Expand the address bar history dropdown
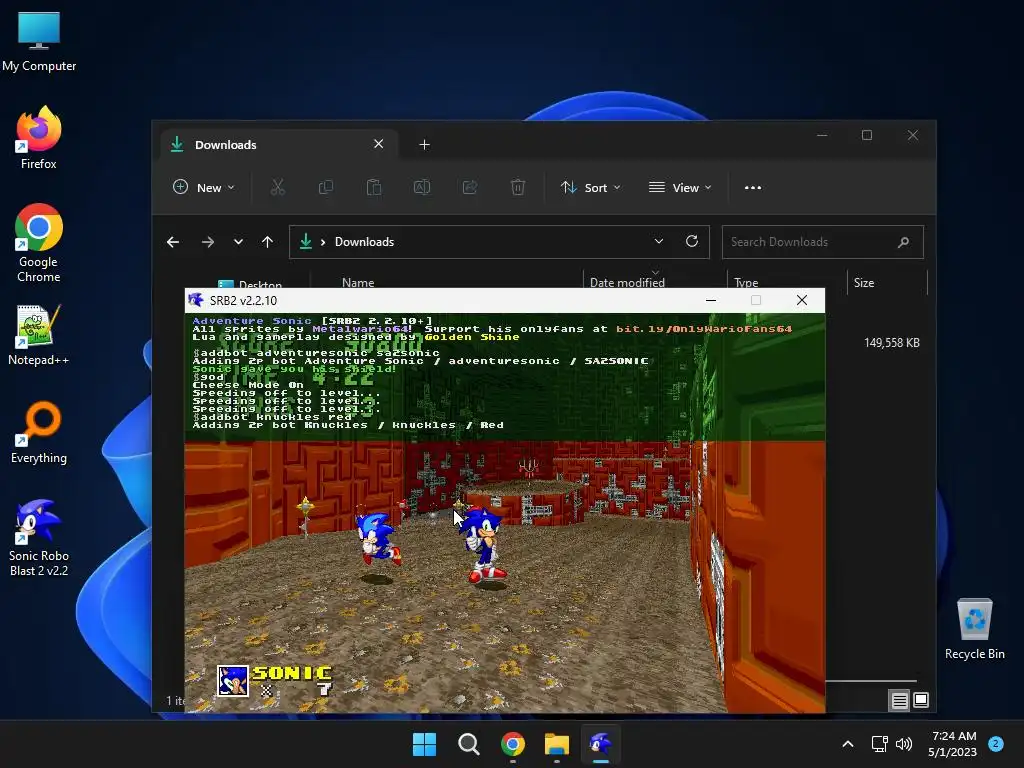The width and height of the screenshot is (1024, 768). (x=659, y=241)
